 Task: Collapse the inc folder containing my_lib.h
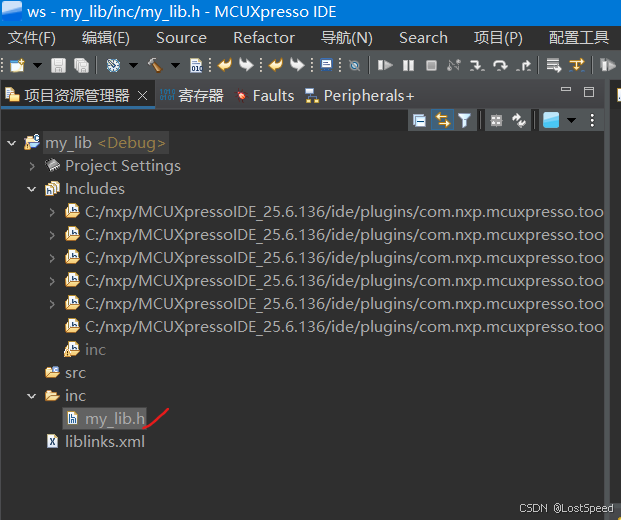click(32, 396)
